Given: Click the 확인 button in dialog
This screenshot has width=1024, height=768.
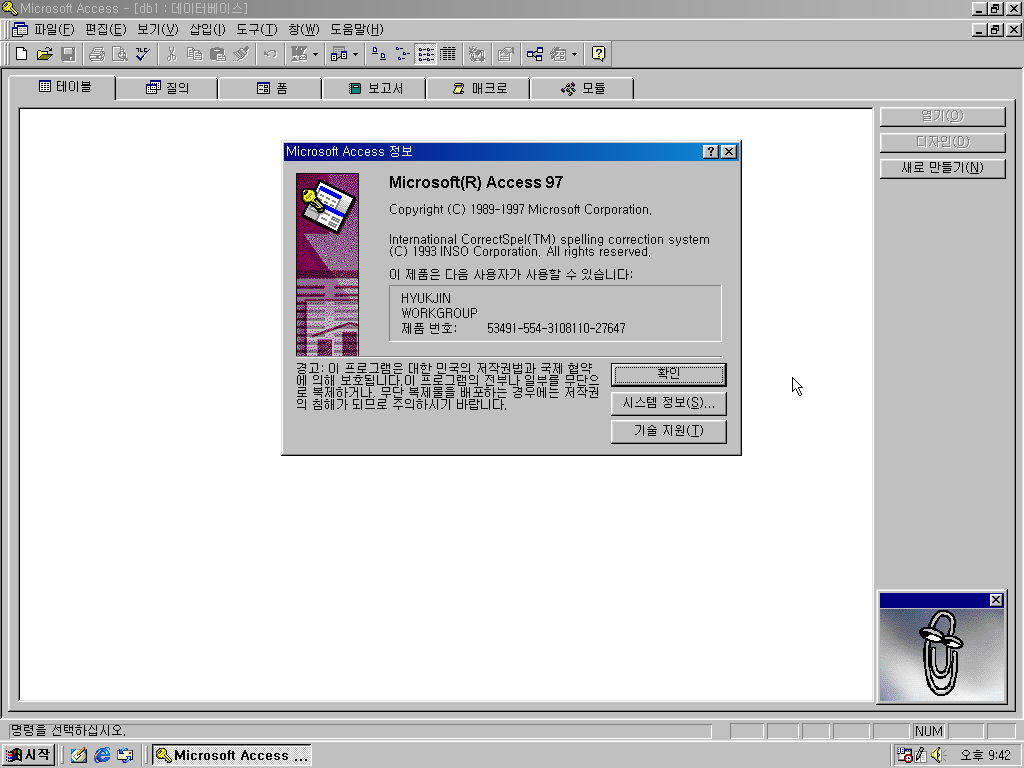Looking at the screenshot, I should pyautogui.click(x=669, y=374).
